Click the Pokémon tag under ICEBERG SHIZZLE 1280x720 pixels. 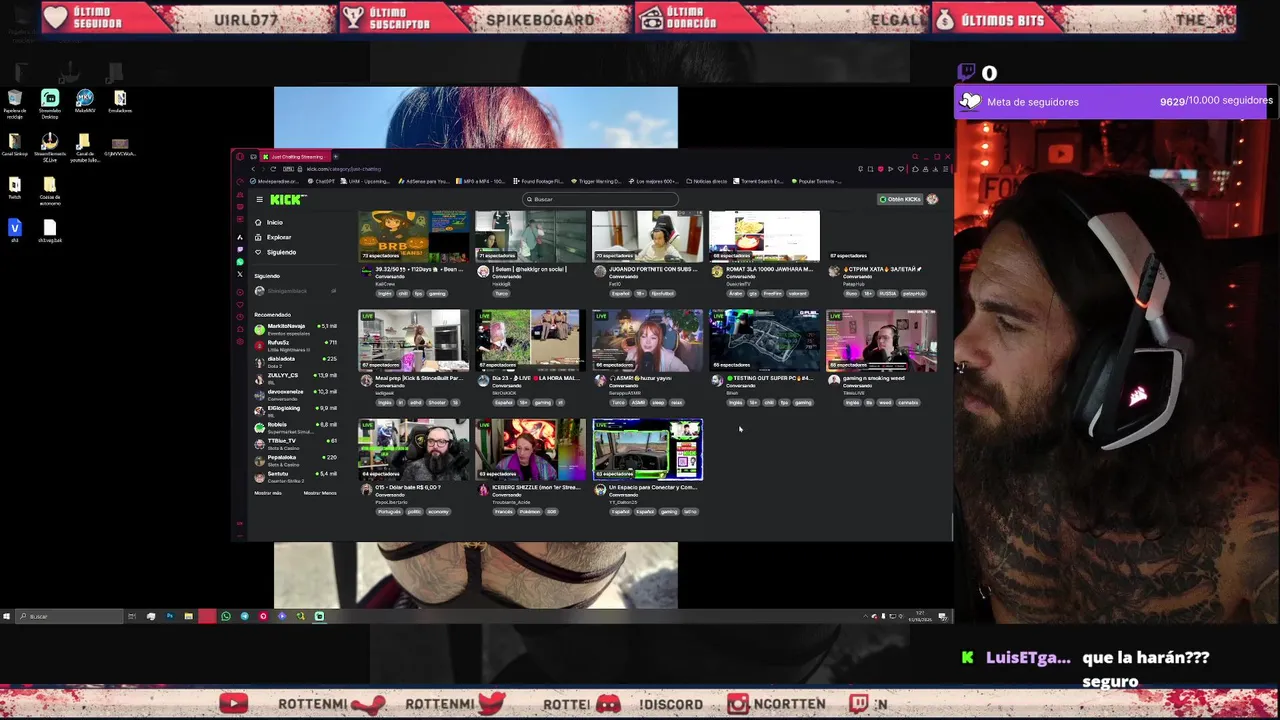[x=529, y=512]
